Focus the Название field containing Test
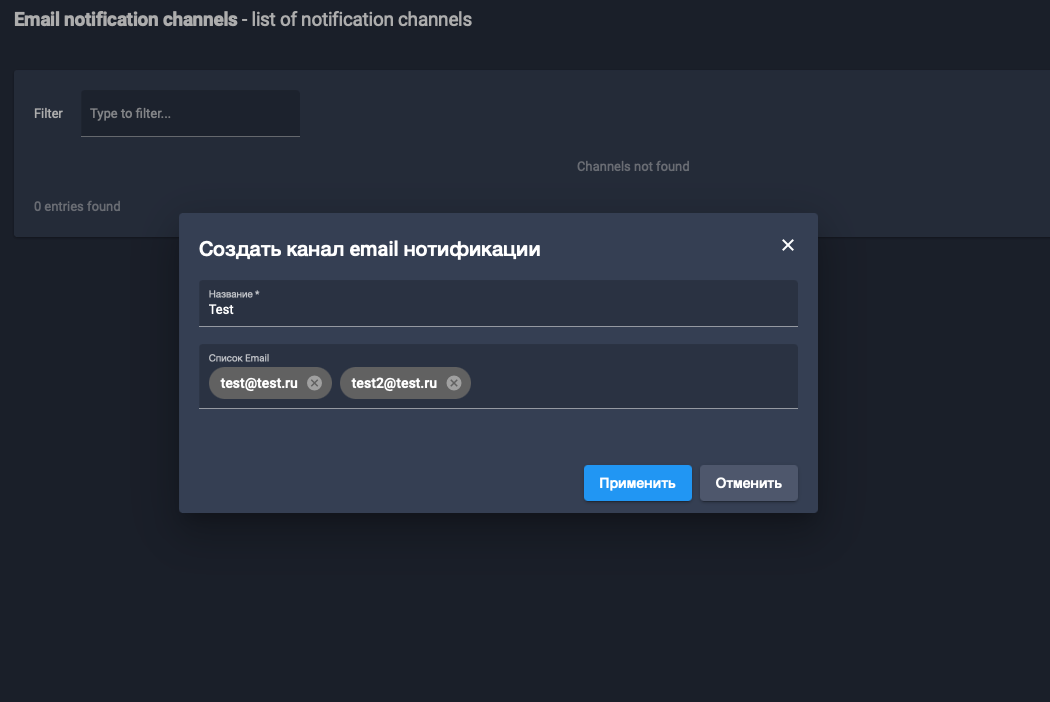The image size is (1050, 702). point(498,310)
